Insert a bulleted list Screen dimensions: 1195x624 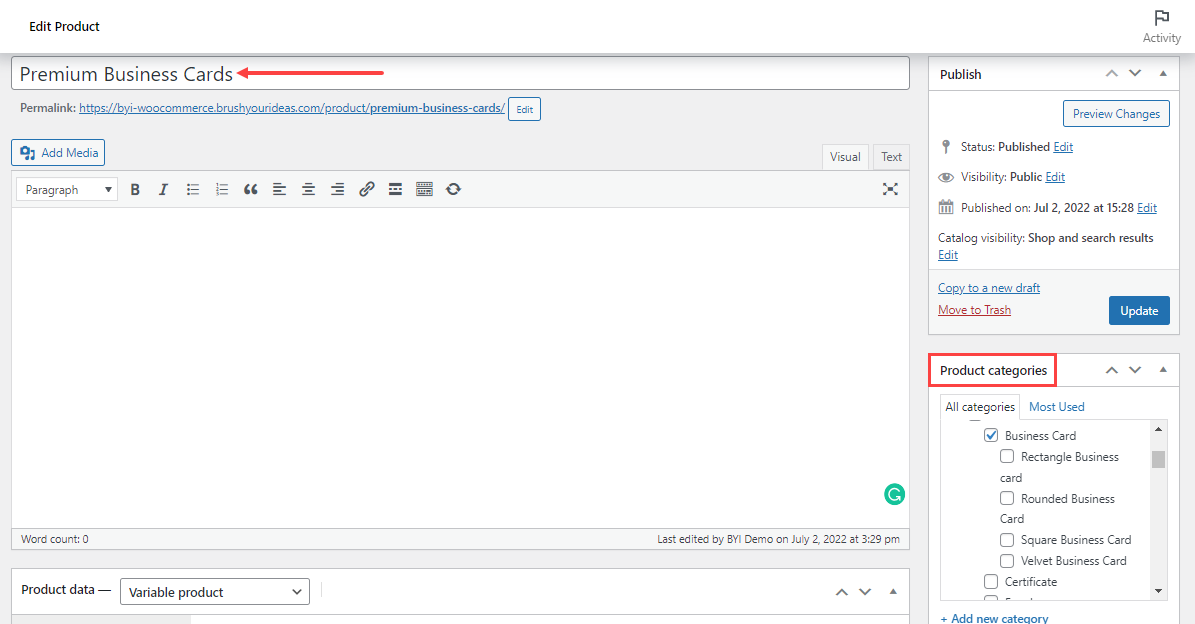(192, 189)
